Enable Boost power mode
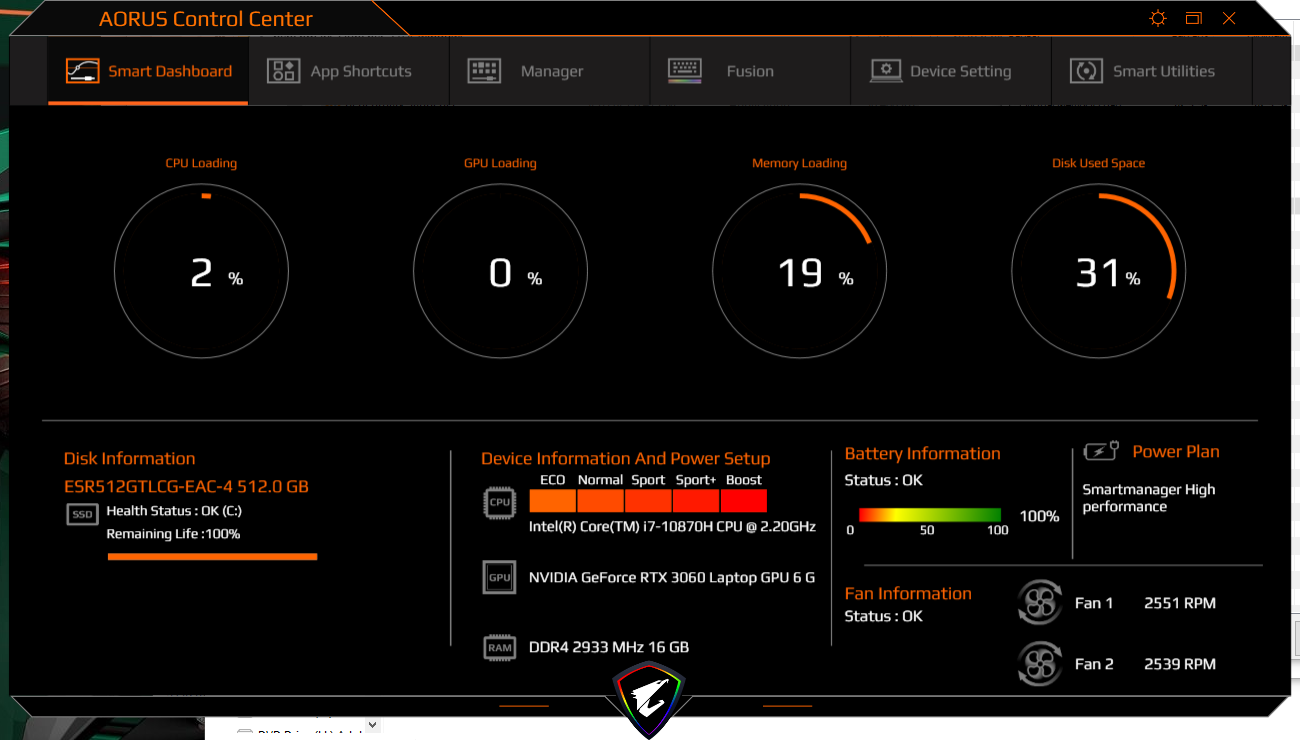1300x740 pixels. 743,501
